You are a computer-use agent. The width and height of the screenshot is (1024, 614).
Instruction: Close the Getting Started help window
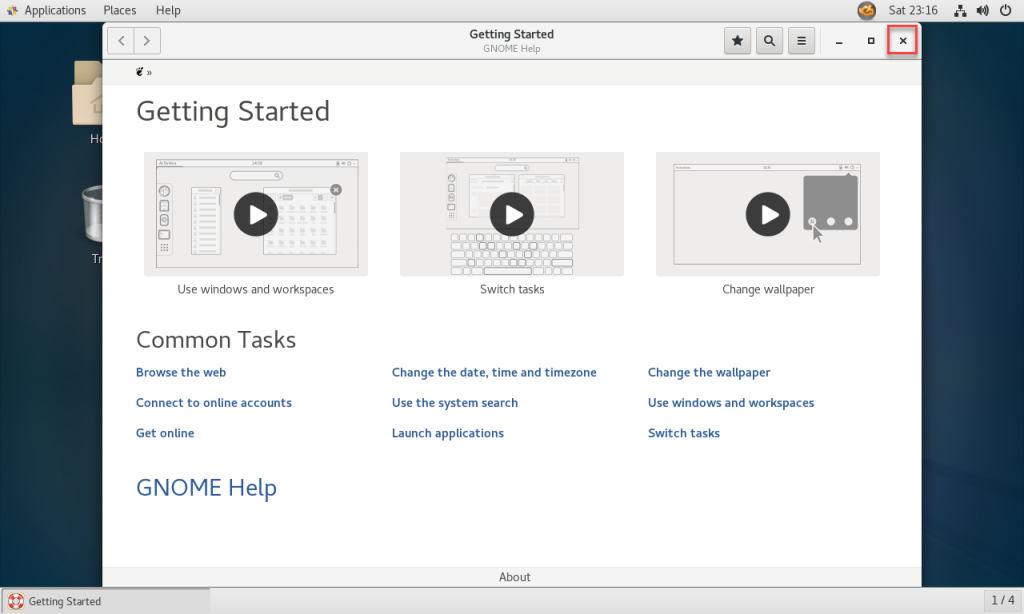(x=903, y=40)
